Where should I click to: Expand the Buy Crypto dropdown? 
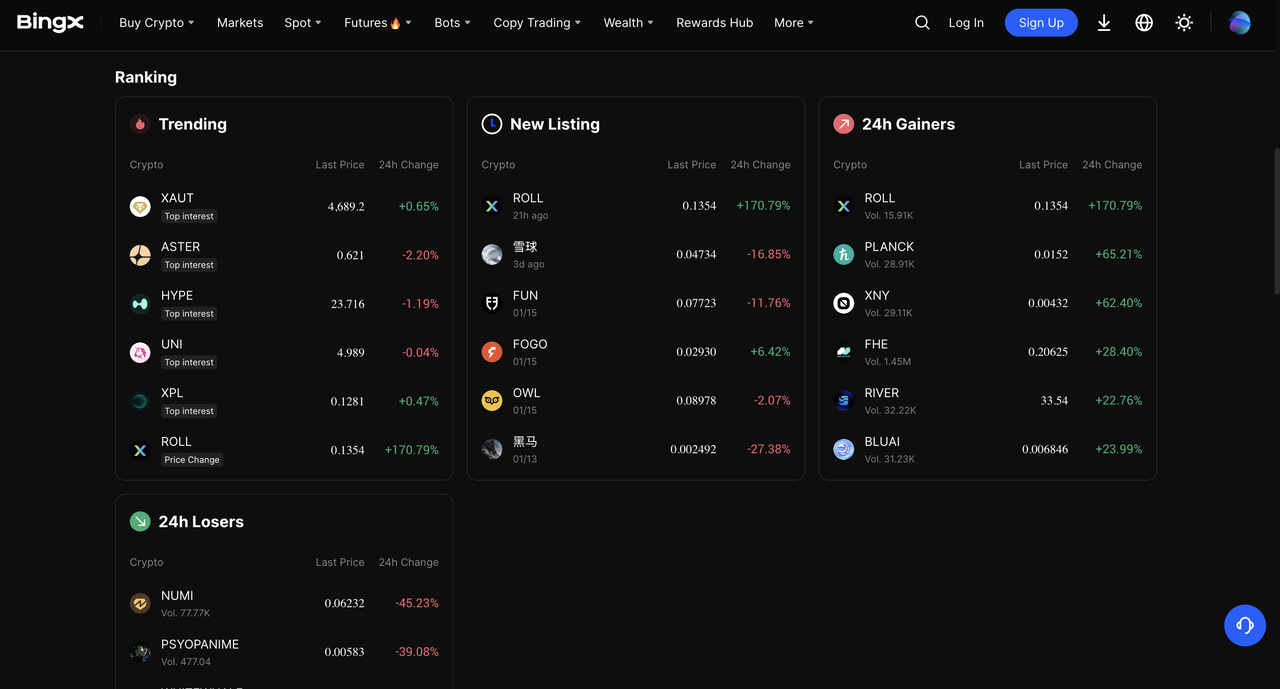point(156,23)
